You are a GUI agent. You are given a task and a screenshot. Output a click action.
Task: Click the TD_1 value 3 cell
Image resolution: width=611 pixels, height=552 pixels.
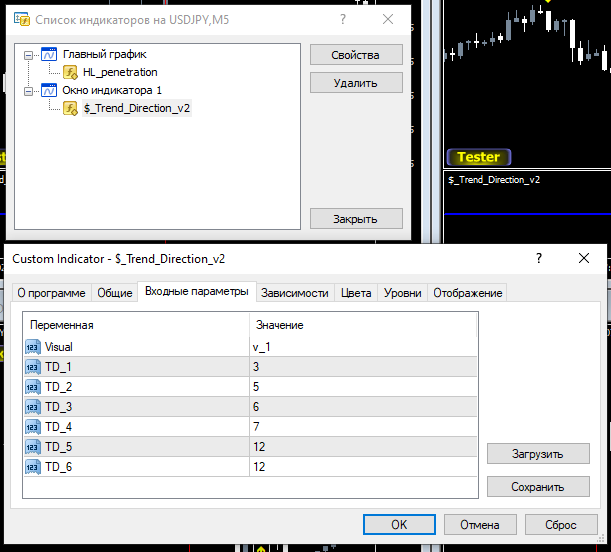(363, 367)
